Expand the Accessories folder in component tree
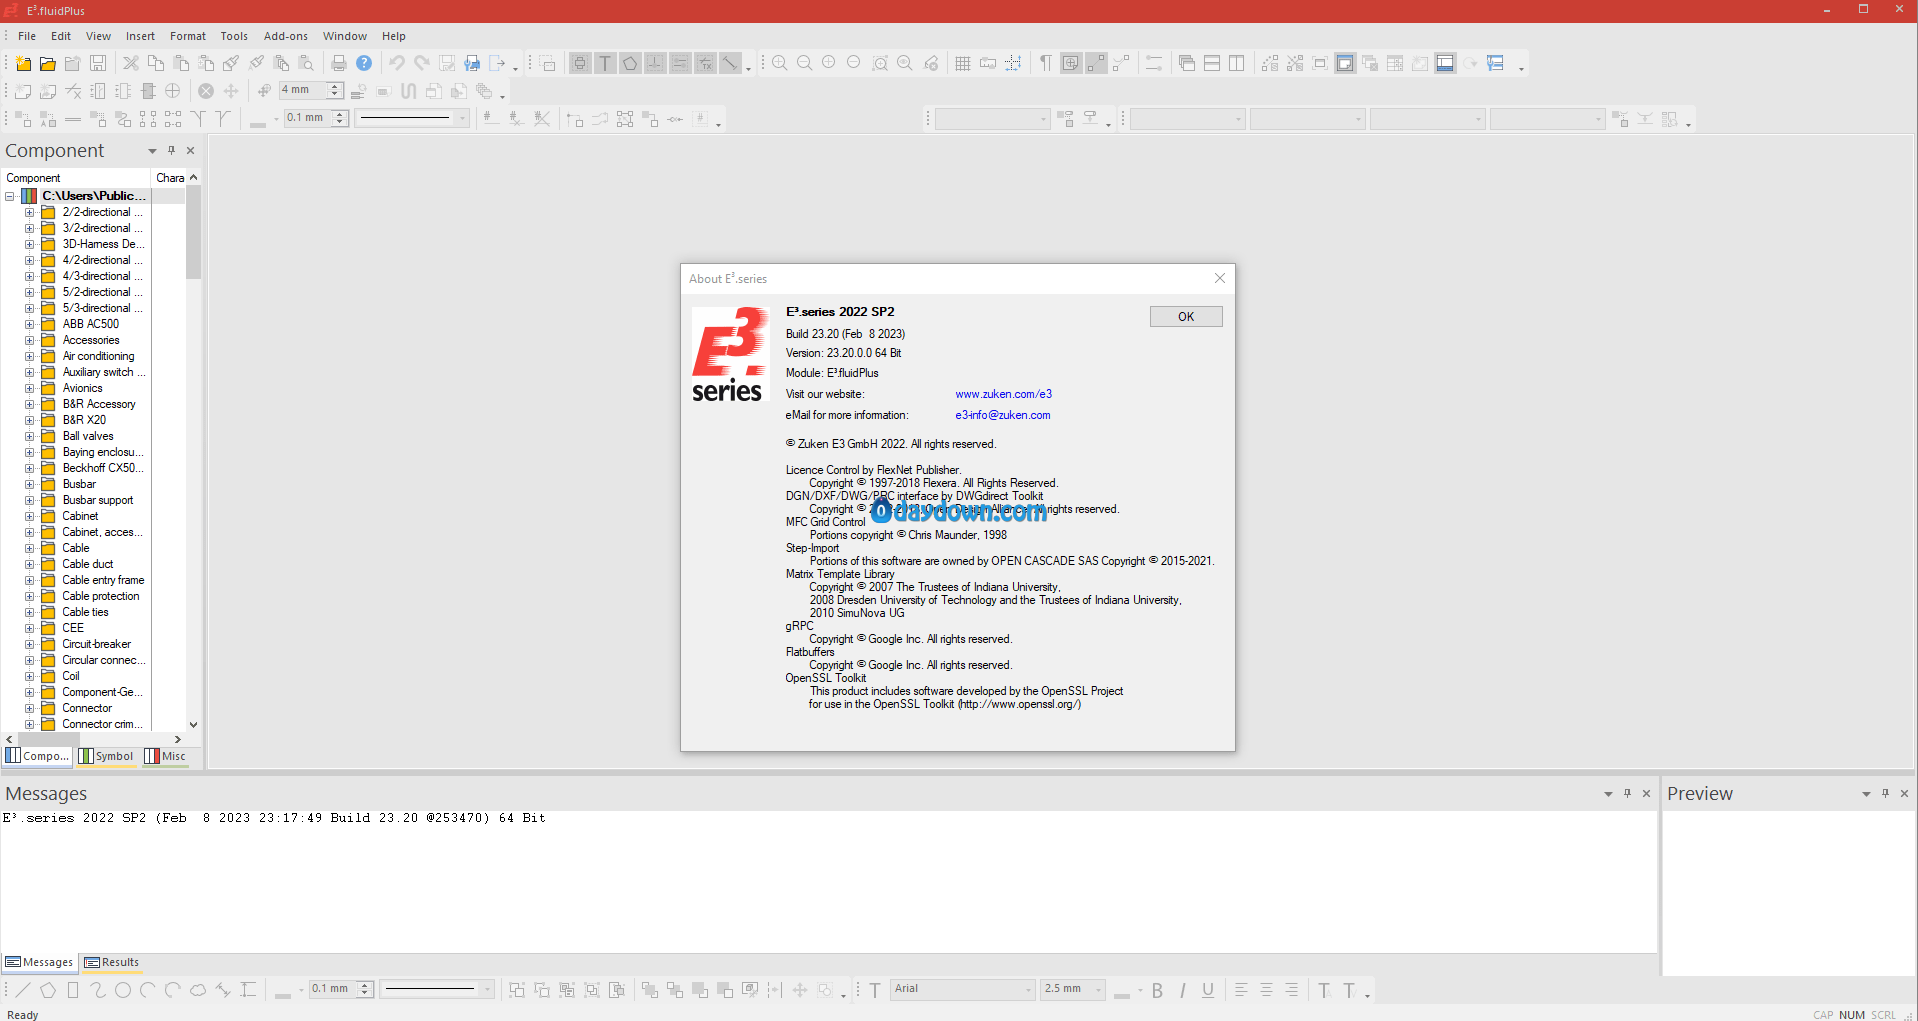Image resolution: width=1918 pixels, height=1021 pixels. (x=30, y=340)
